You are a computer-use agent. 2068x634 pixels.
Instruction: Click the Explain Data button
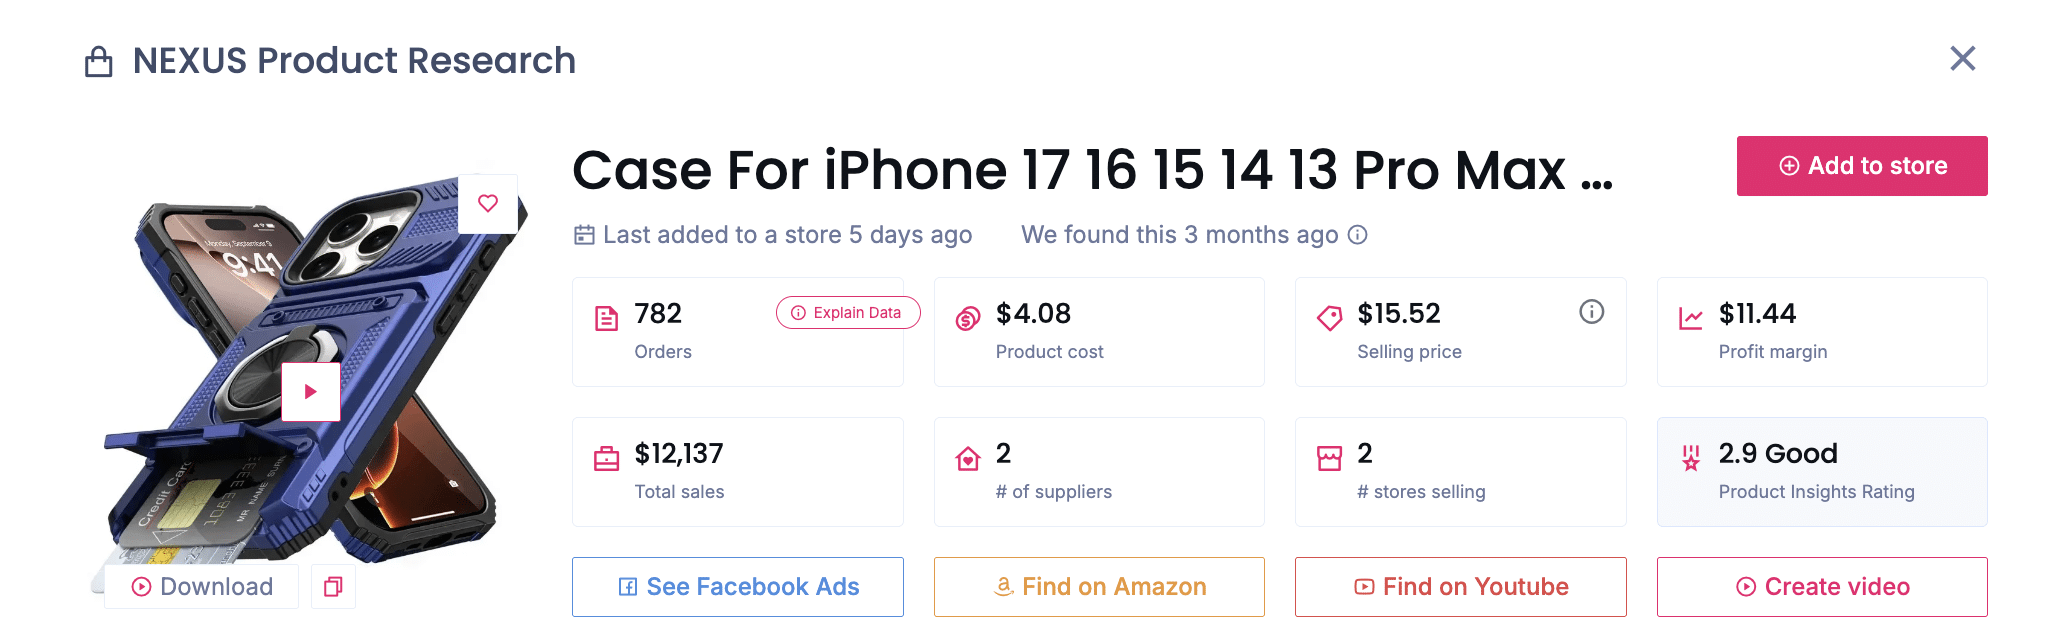pyautogui.click(x=847, y=313)
